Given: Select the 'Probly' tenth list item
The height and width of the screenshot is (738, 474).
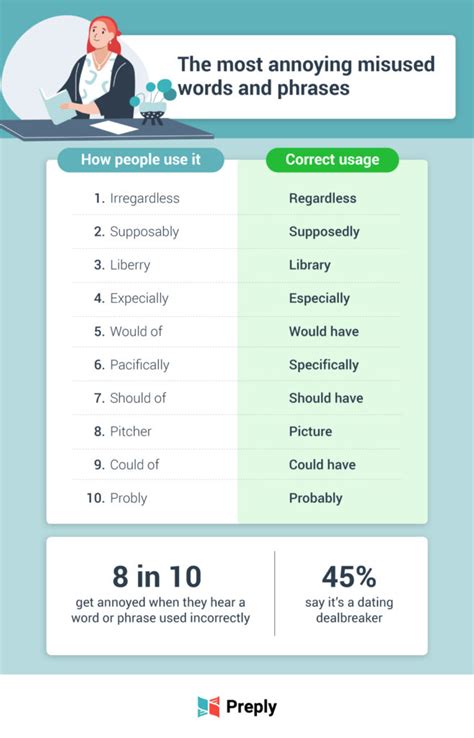Looking at the screenshot, I should click(x=117, y=498).
